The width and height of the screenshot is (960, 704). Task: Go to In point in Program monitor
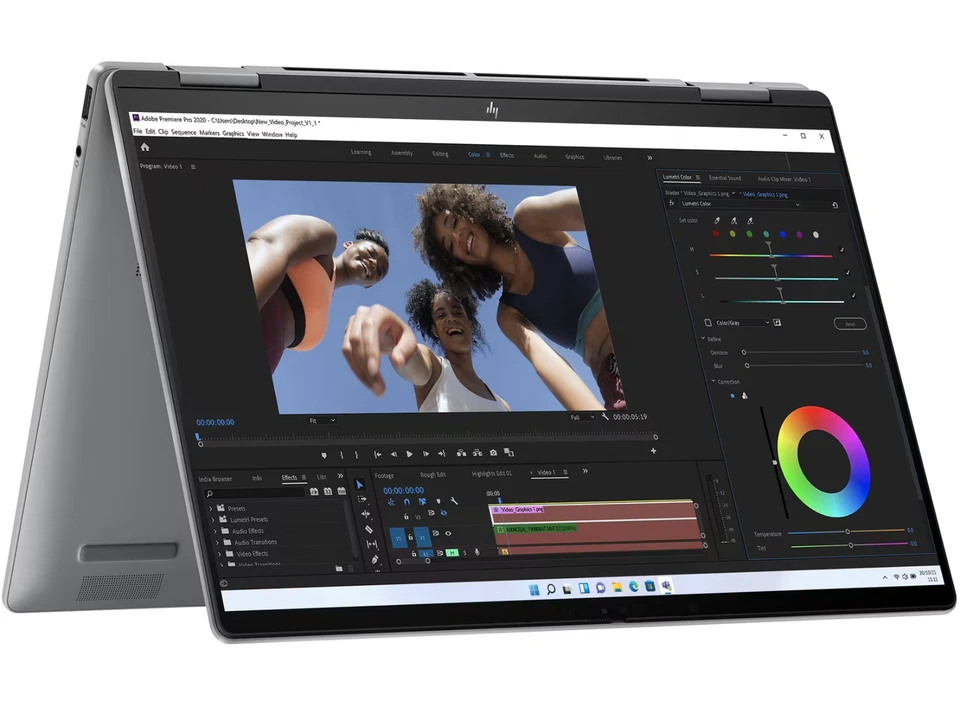(378, 454)
